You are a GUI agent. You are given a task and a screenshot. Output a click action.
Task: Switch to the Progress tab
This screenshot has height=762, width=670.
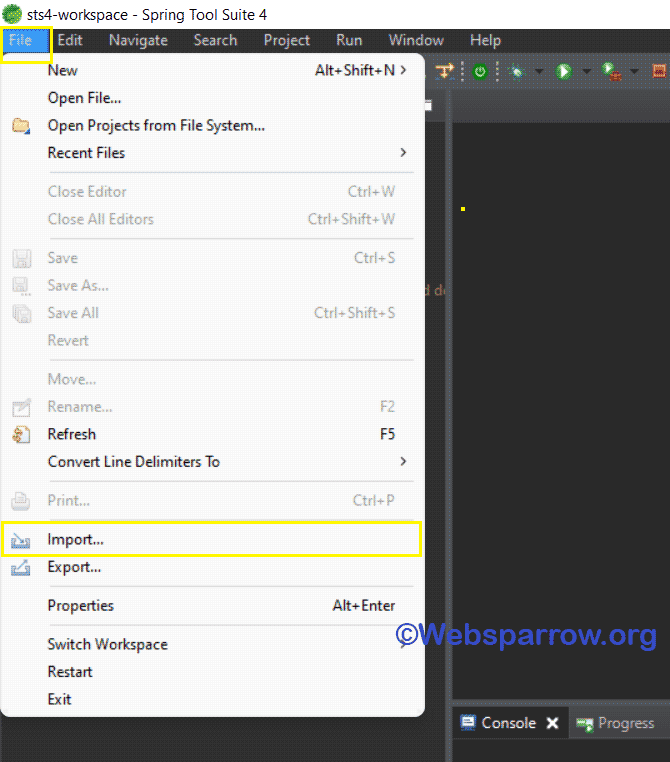[x=625, y=723]
